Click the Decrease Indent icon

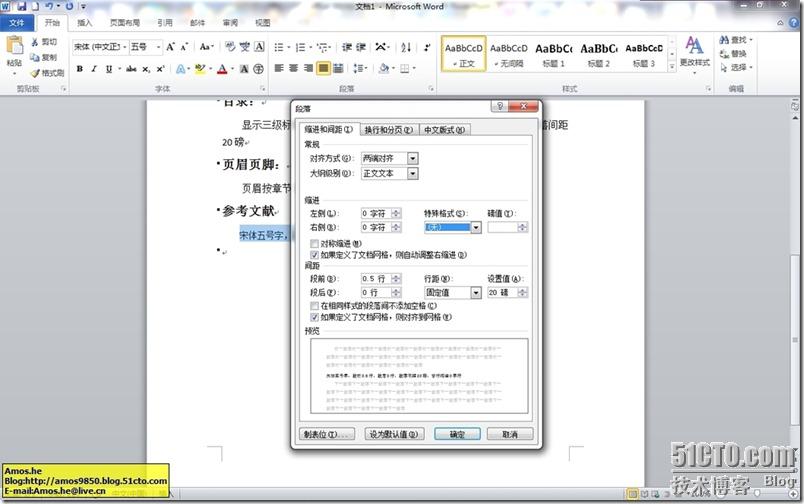[347, 47]
